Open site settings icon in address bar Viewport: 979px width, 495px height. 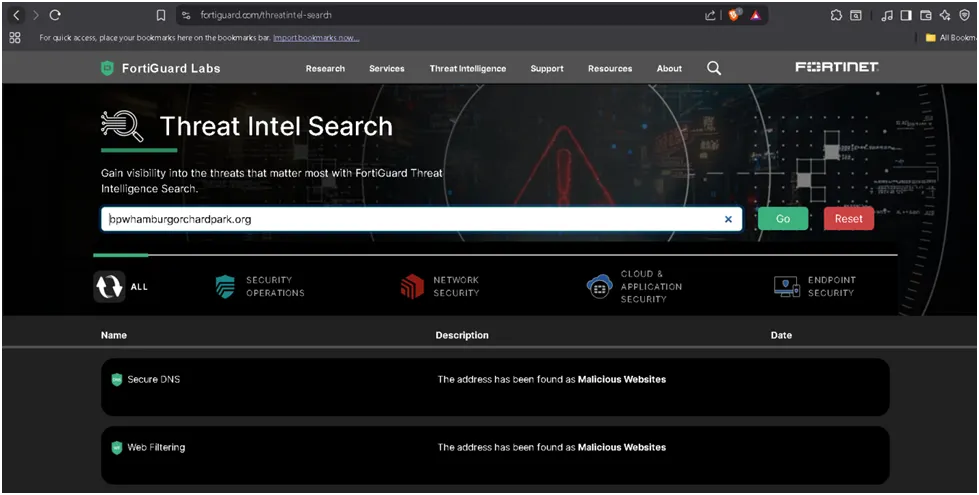pos(186,15)
